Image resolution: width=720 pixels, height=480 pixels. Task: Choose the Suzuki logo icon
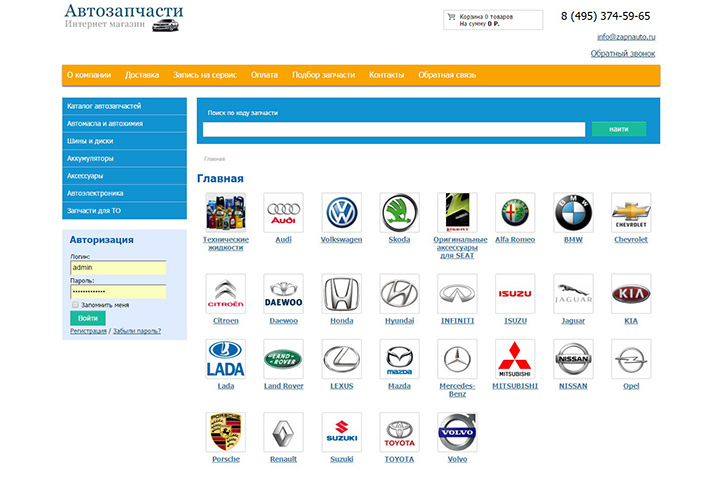342,432
